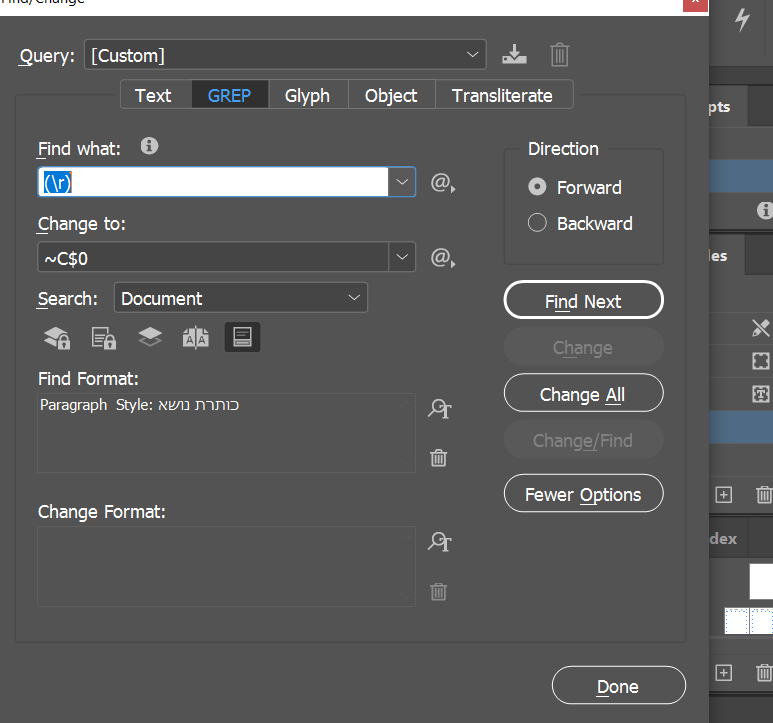Specify attributes to find in Find Format
This screenshot has height=723, width=773.
(439, 408)
